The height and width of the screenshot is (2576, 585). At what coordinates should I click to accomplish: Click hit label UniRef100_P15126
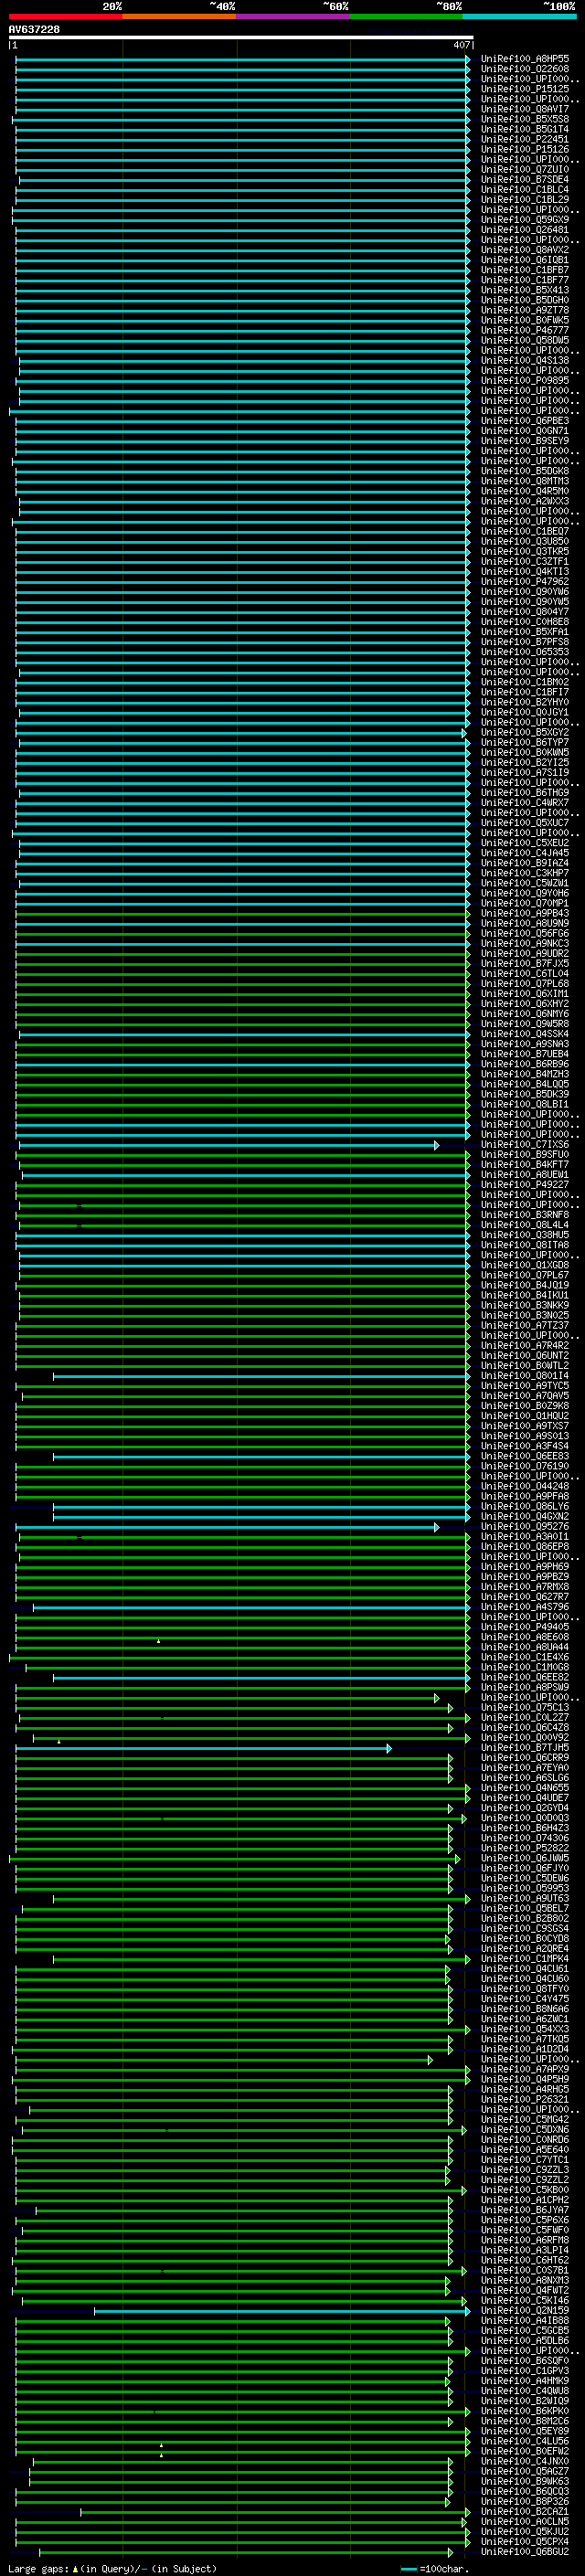click(x=525, y=149)
